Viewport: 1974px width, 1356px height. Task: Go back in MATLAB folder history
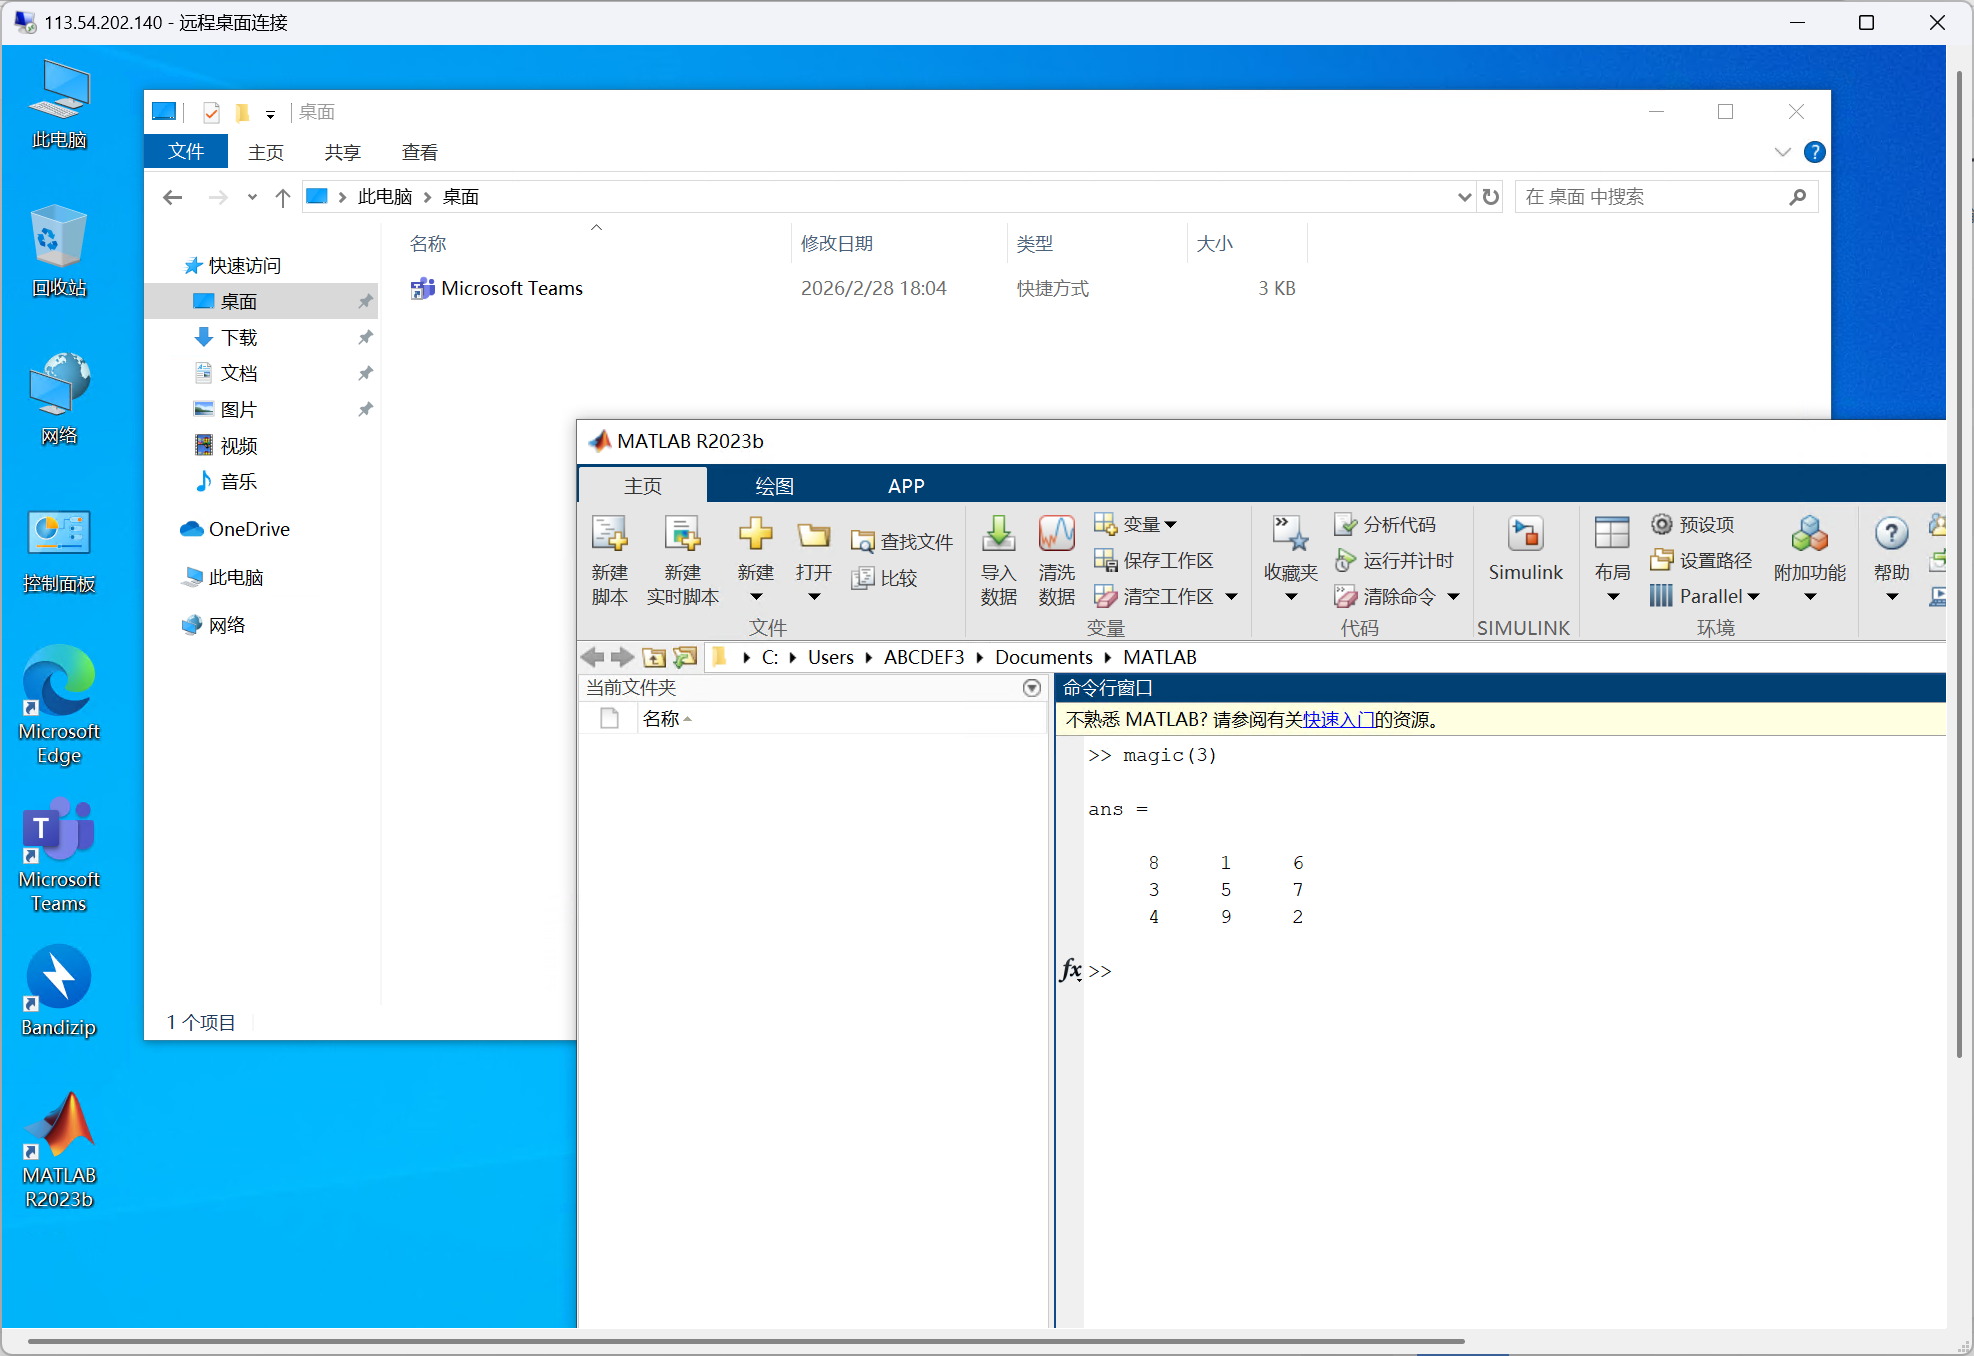(x=592, y=657)
